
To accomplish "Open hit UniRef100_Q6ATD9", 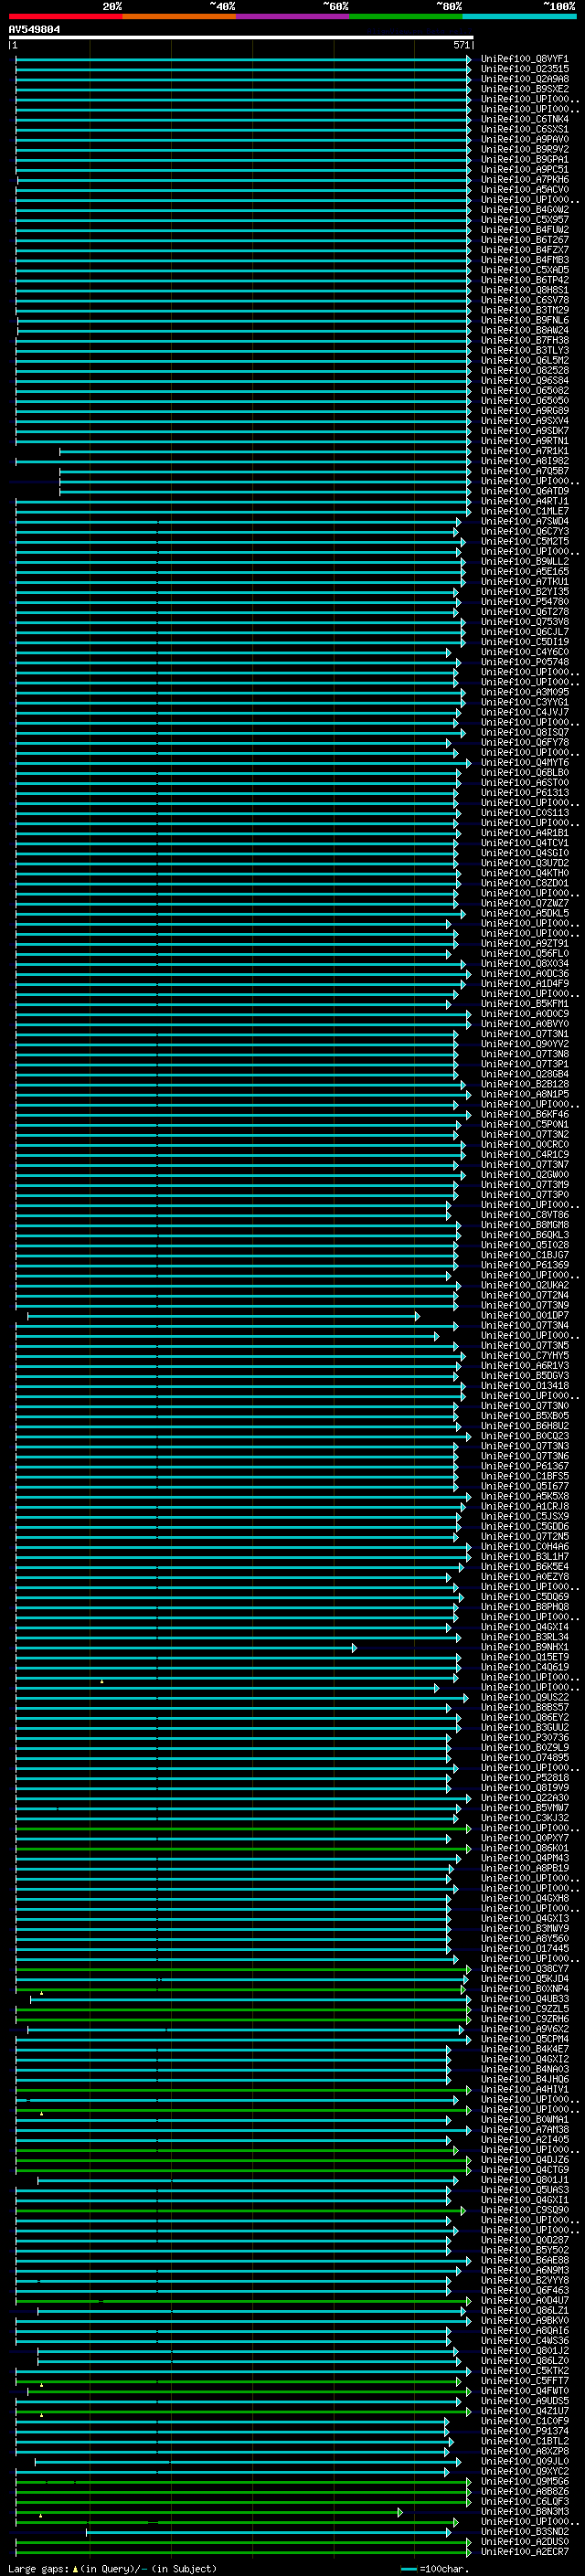I will (x=524, y=491).
